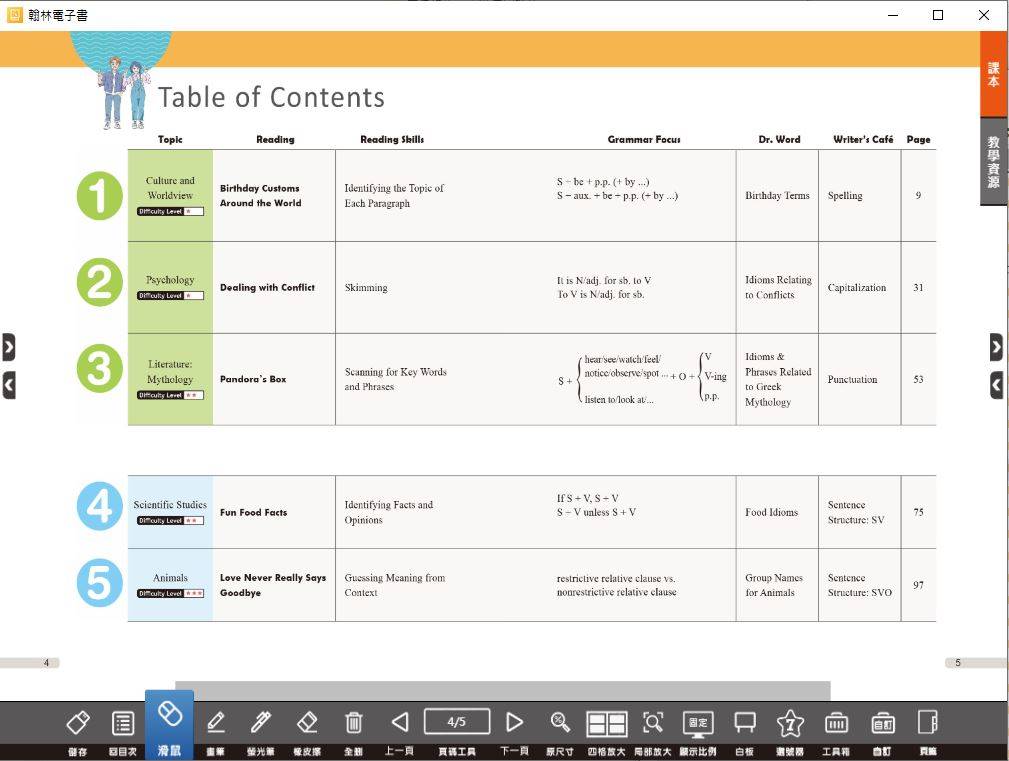Click the "Fun Food Facts" reading title

pos(254,512)
